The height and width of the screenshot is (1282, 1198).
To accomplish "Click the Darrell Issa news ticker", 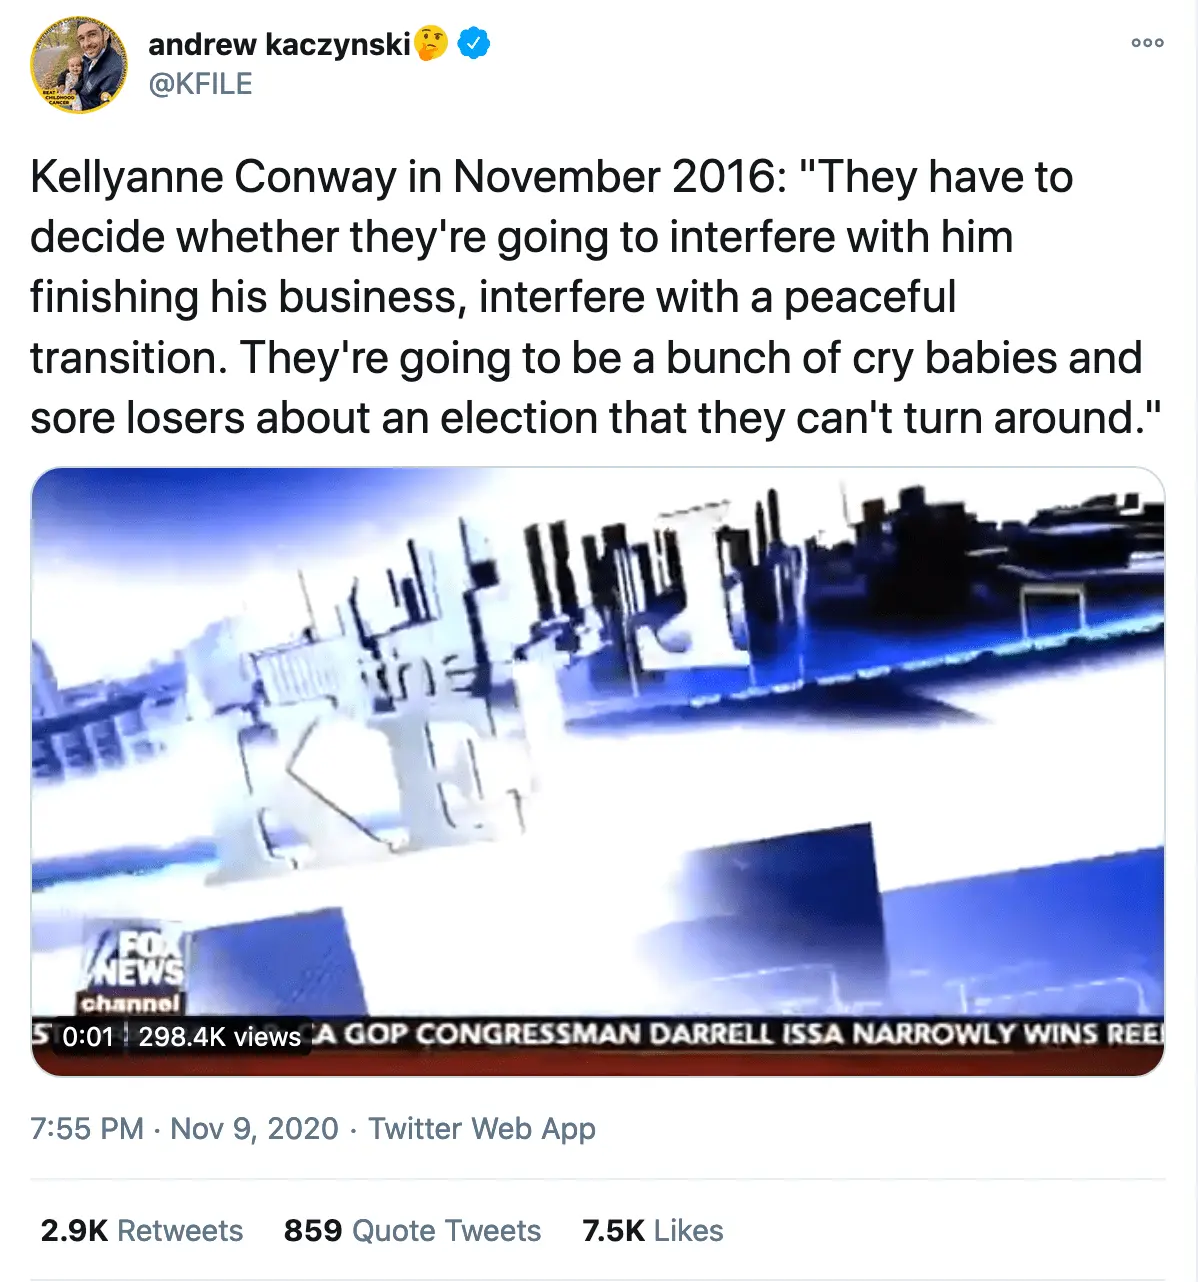I will click(x=735, y=1034).
